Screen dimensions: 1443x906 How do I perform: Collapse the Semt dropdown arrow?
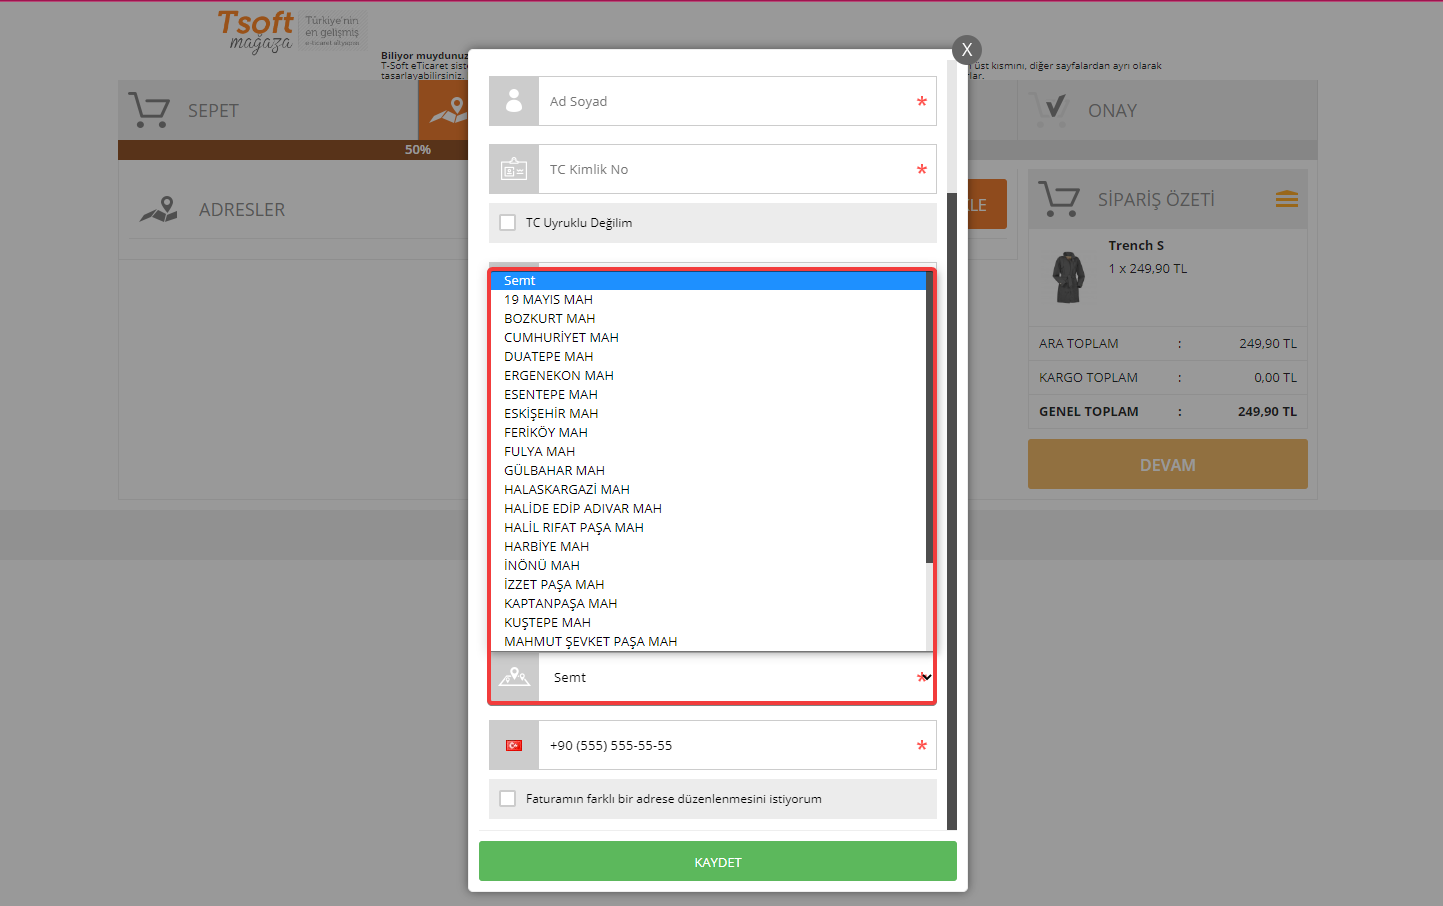927,677
